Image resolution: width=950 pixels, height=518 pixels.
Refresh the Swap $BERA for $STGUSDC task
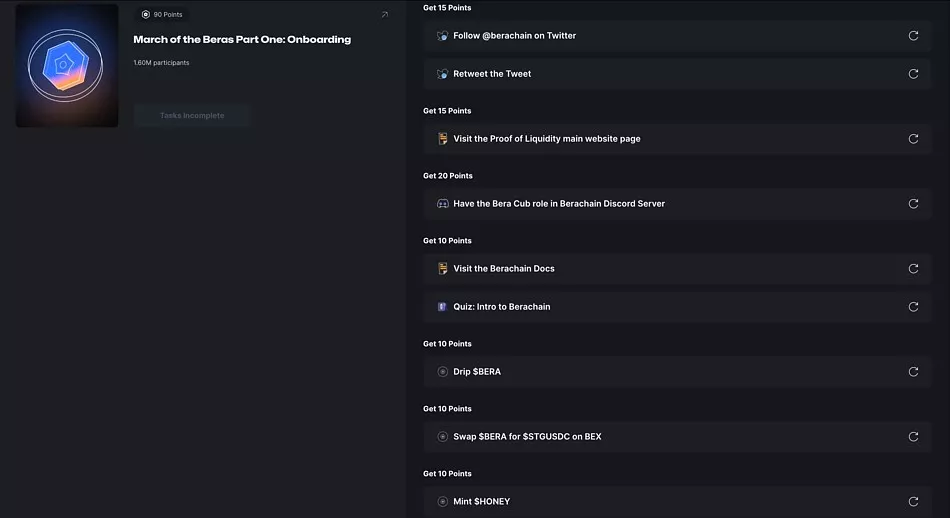tap(913, 437)
